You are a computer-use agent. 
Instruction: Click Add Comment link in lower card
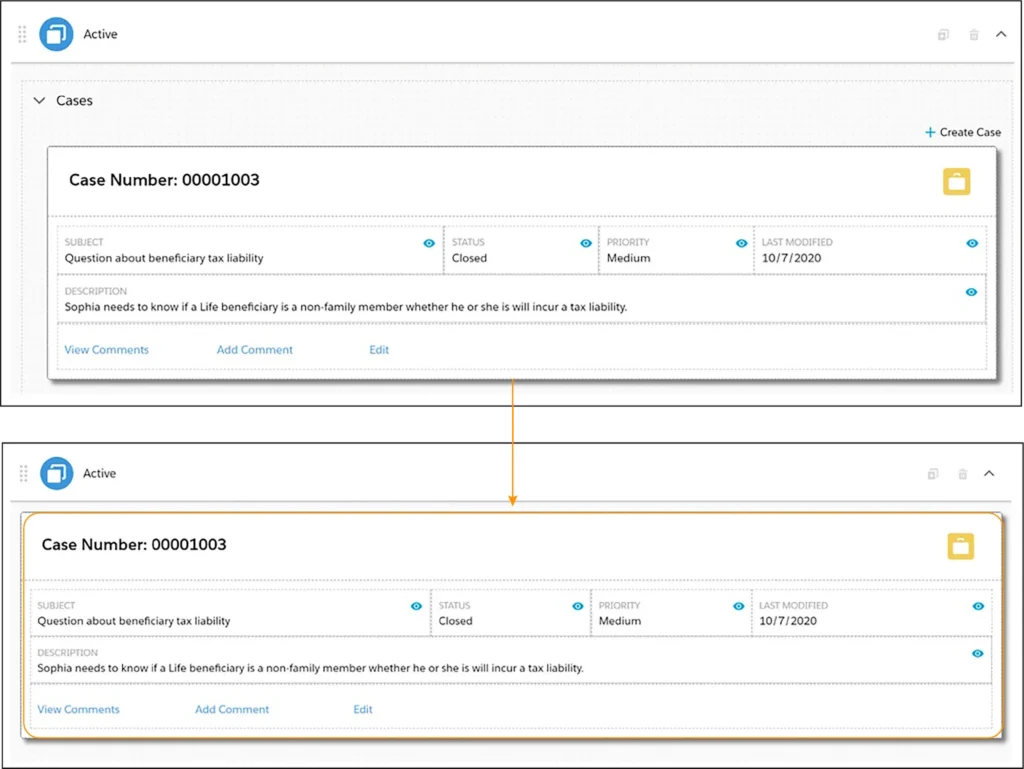(232, 709)
